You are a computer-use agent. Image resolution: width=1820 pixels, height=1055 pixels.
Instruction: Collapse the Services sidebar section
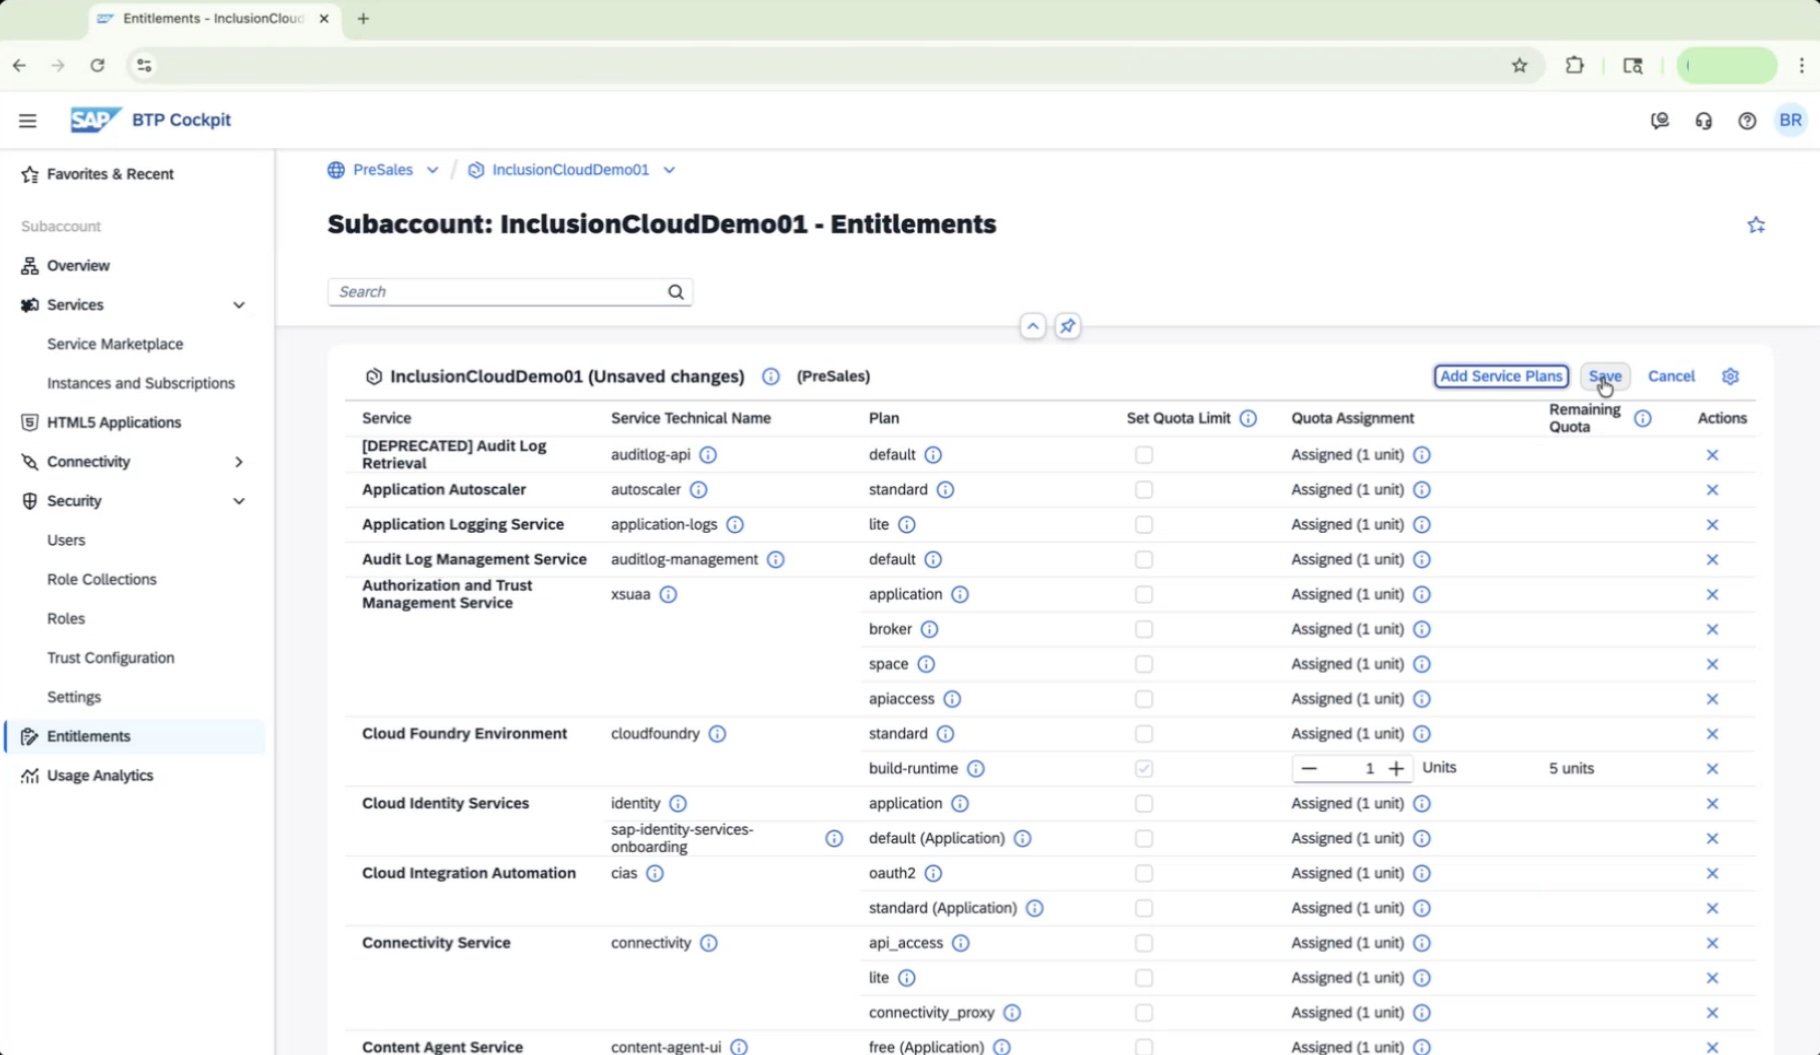coord(239,305)
